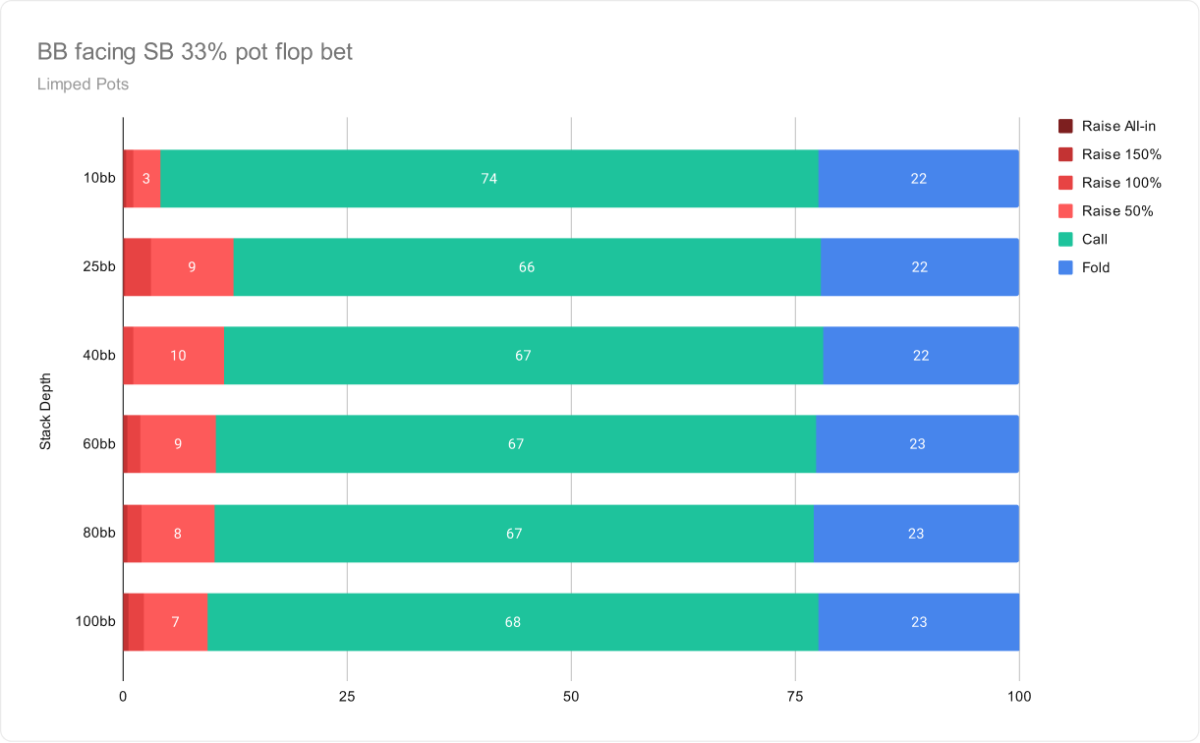The height and width of the screenshot is (743, 1200).
Task: Click the 60bb Call segment labeled 67
Action: (x=516, y=444)
